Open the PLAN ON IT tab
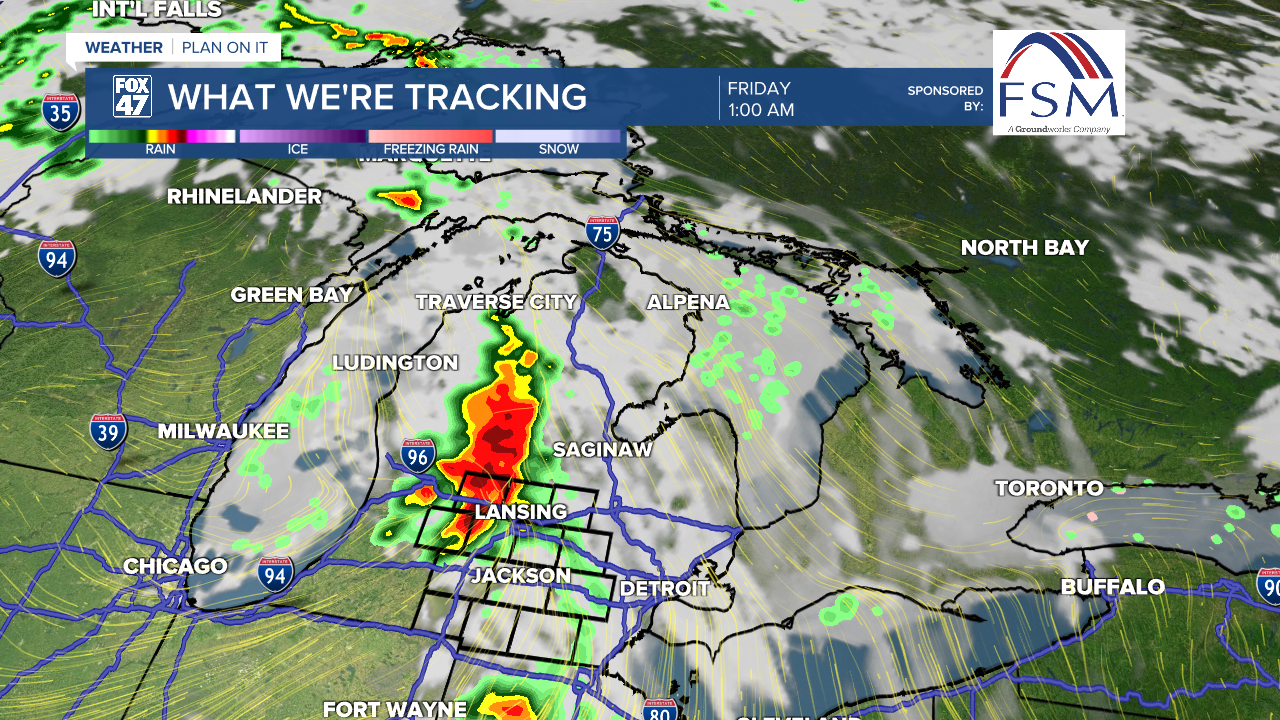Image resolution: width=1280 pixels, height=720 pixels. [x=225, y=47]
